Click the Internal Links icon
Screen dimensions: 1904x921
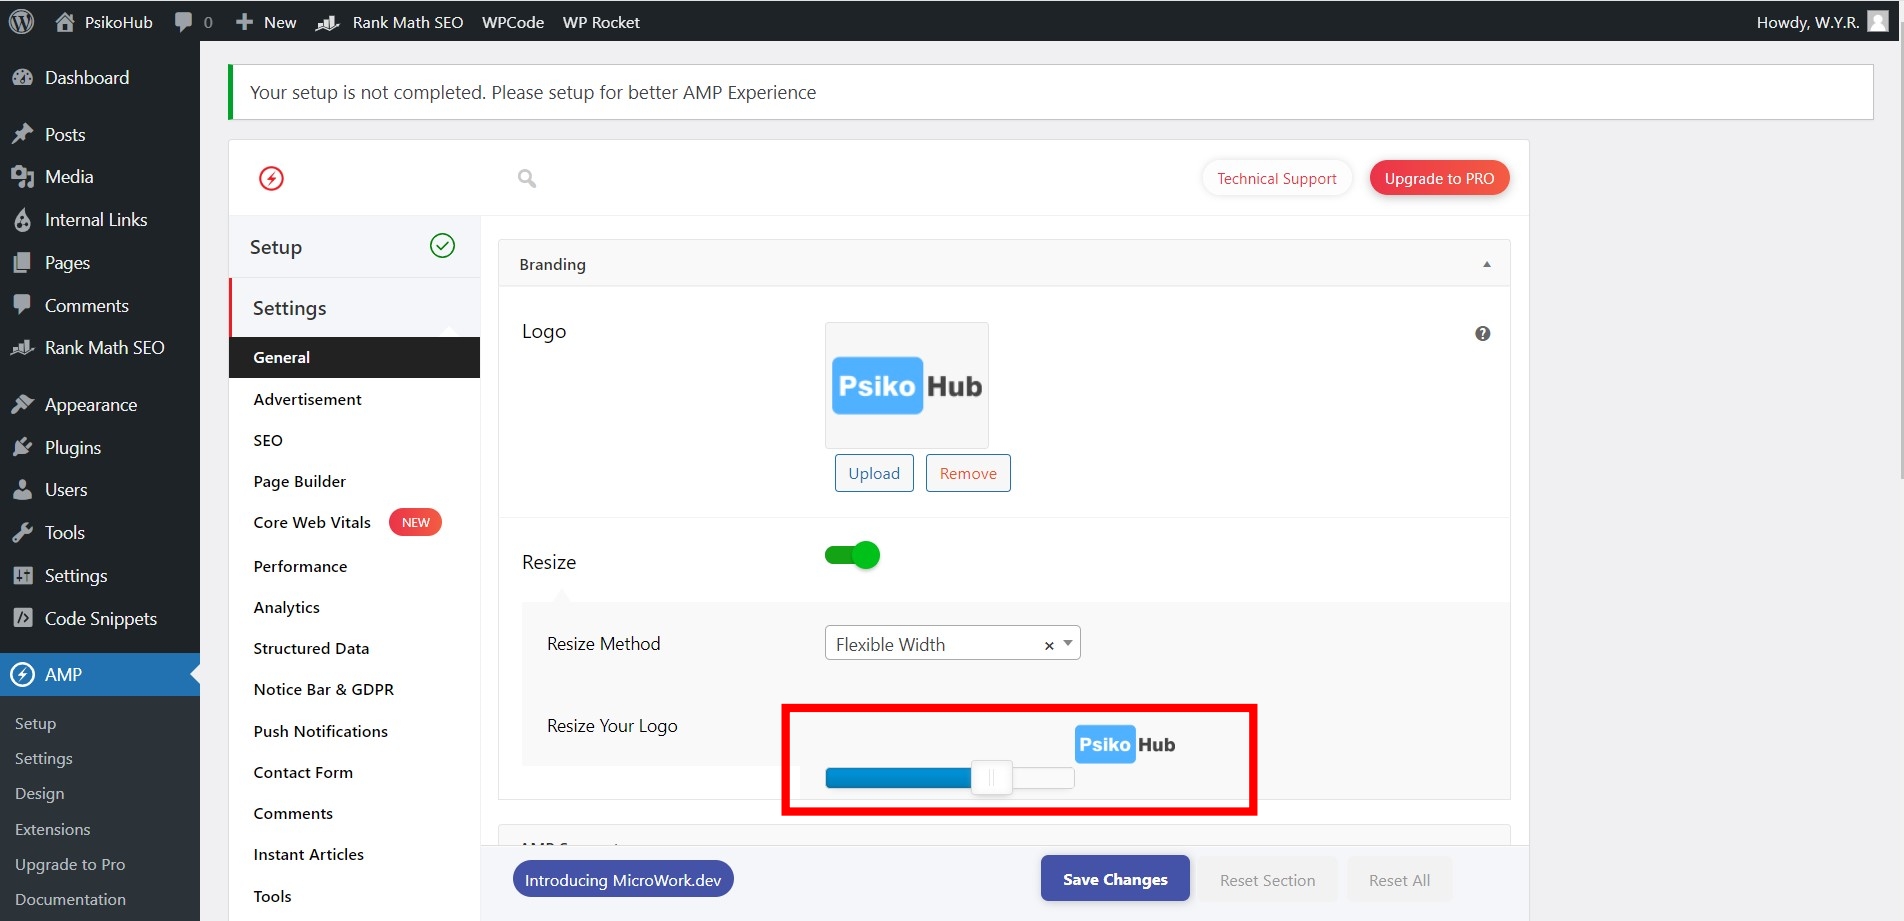click(x=23, y=220)
